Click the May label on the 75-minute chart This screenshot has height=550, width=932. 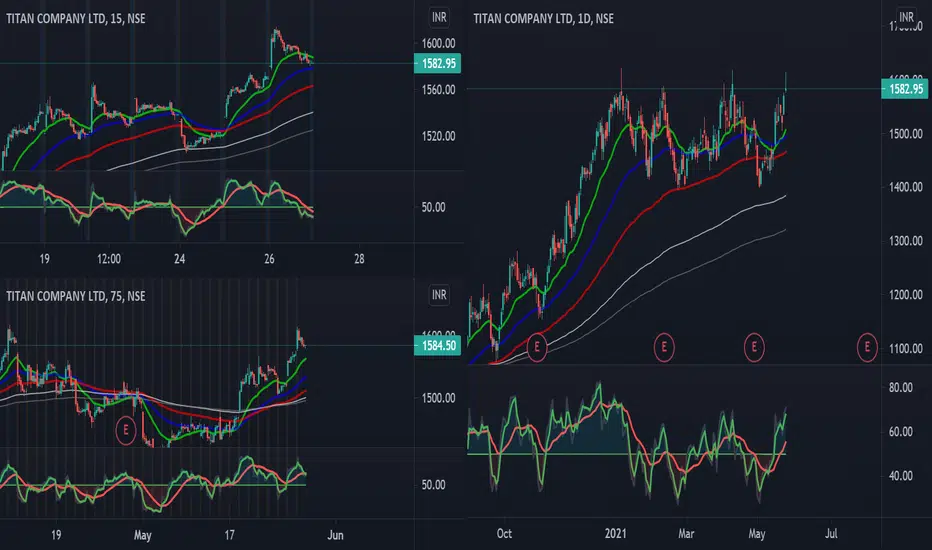click(x=143, y=536)
